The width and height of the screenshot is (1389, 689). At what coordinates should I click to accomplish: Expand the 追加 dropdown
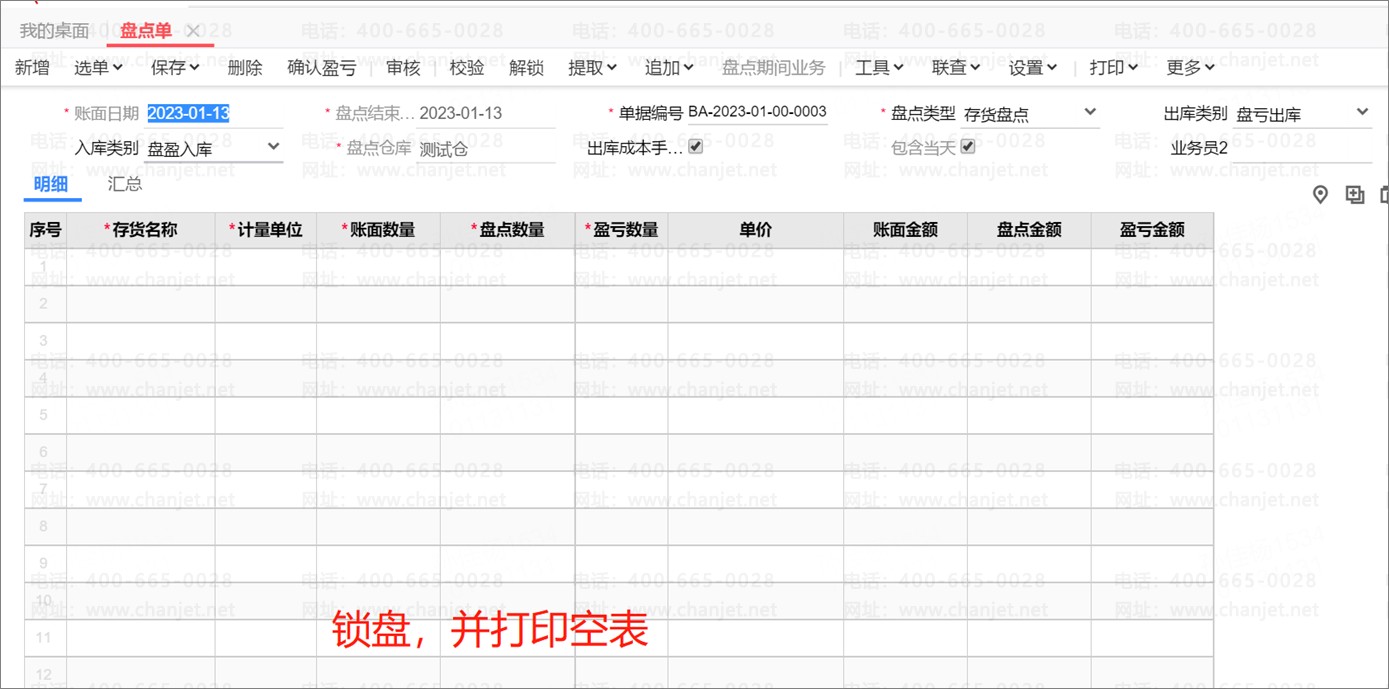coord(669,68)
